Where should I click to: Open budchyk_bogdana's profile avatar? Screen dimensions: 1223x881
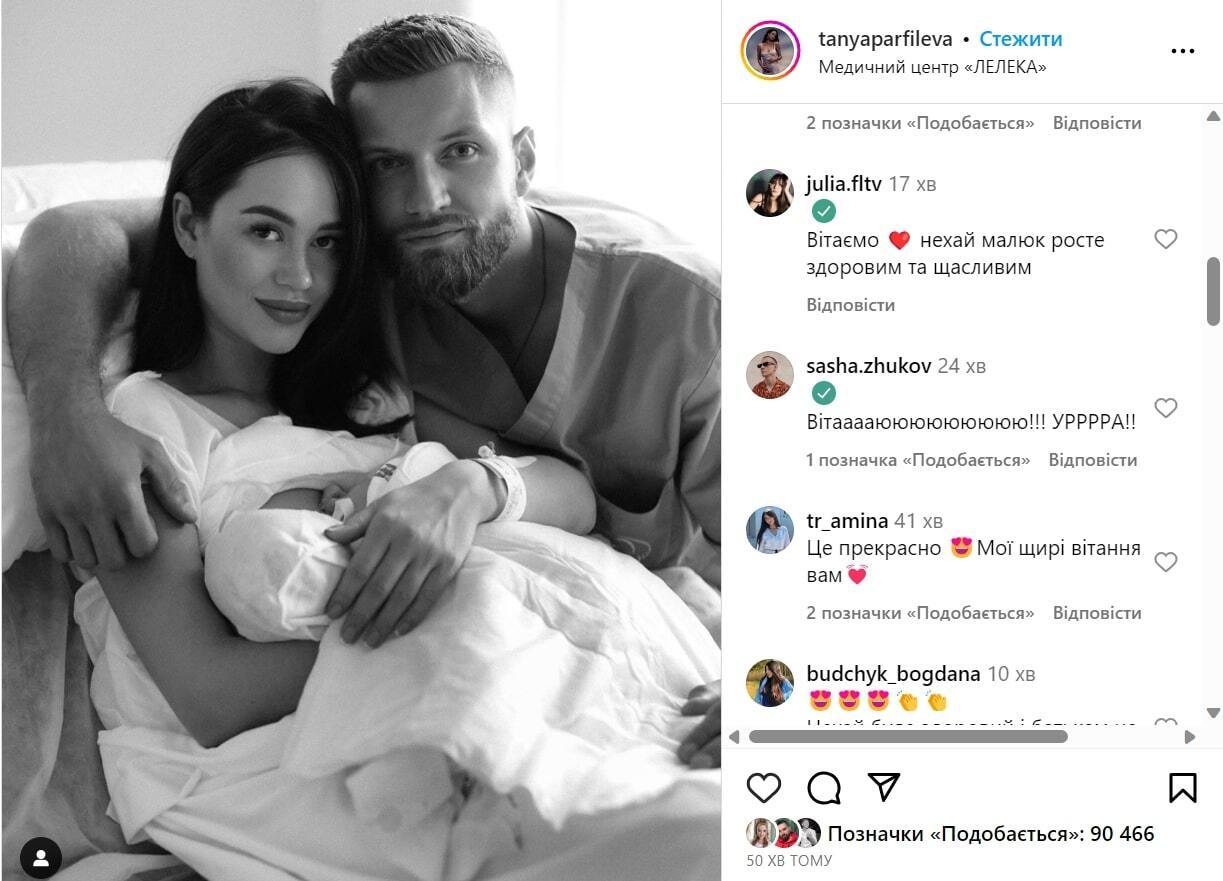770,683
